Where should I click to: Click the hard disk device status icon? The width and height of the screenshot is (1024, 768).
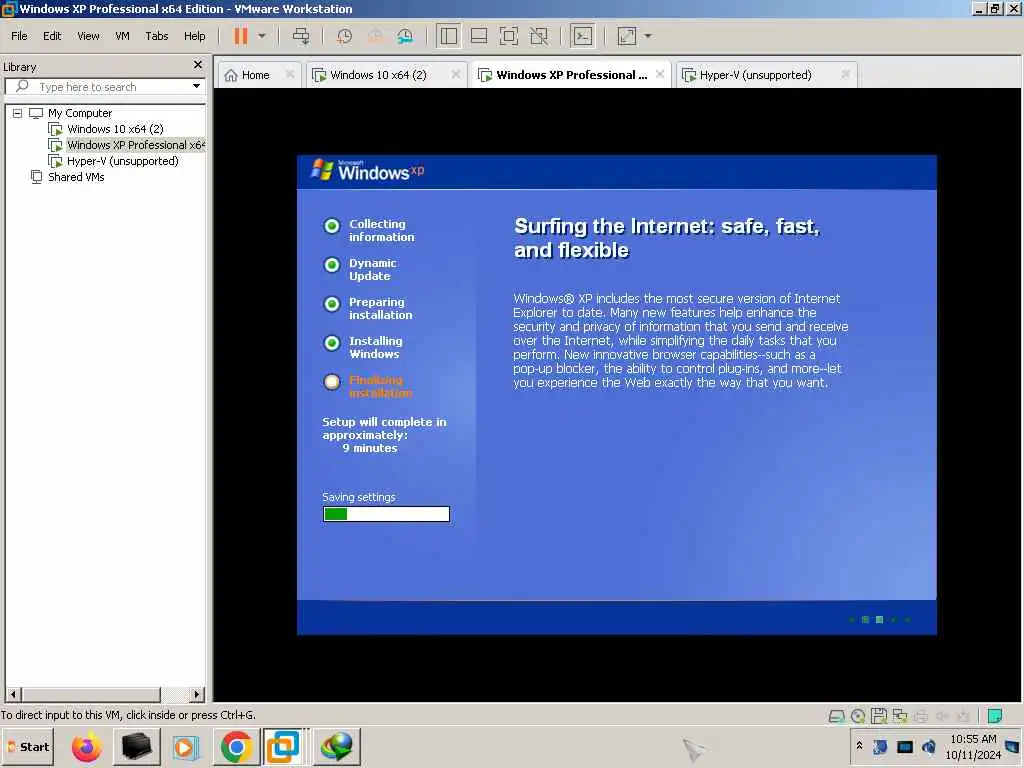tap(837, 716)
